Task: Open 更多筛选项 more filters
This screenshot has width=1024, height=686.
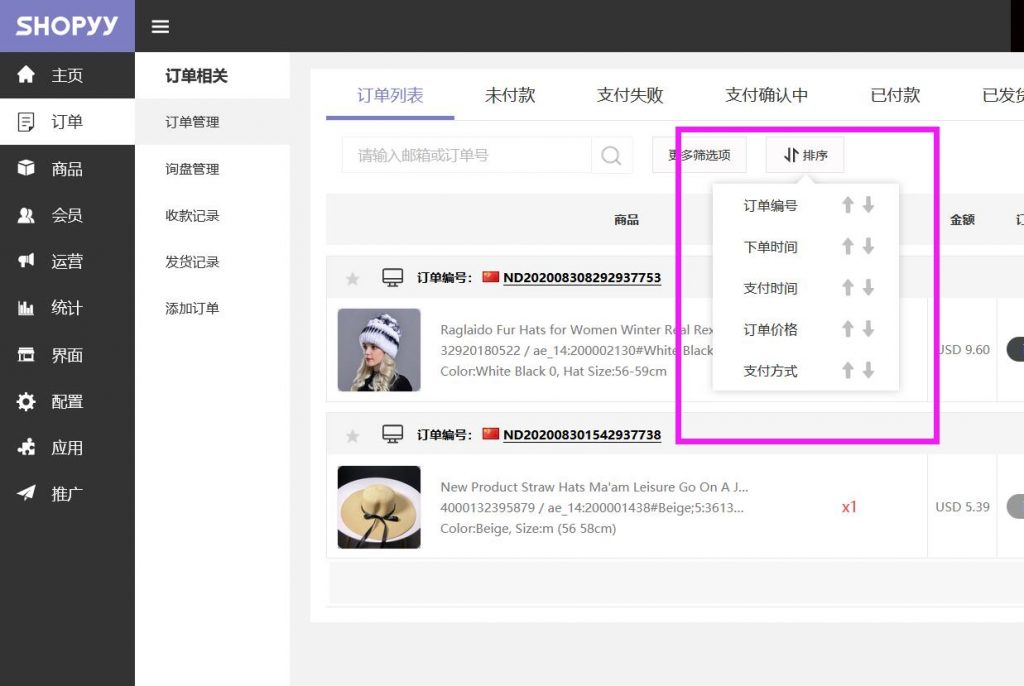Action: coord(699,155)
